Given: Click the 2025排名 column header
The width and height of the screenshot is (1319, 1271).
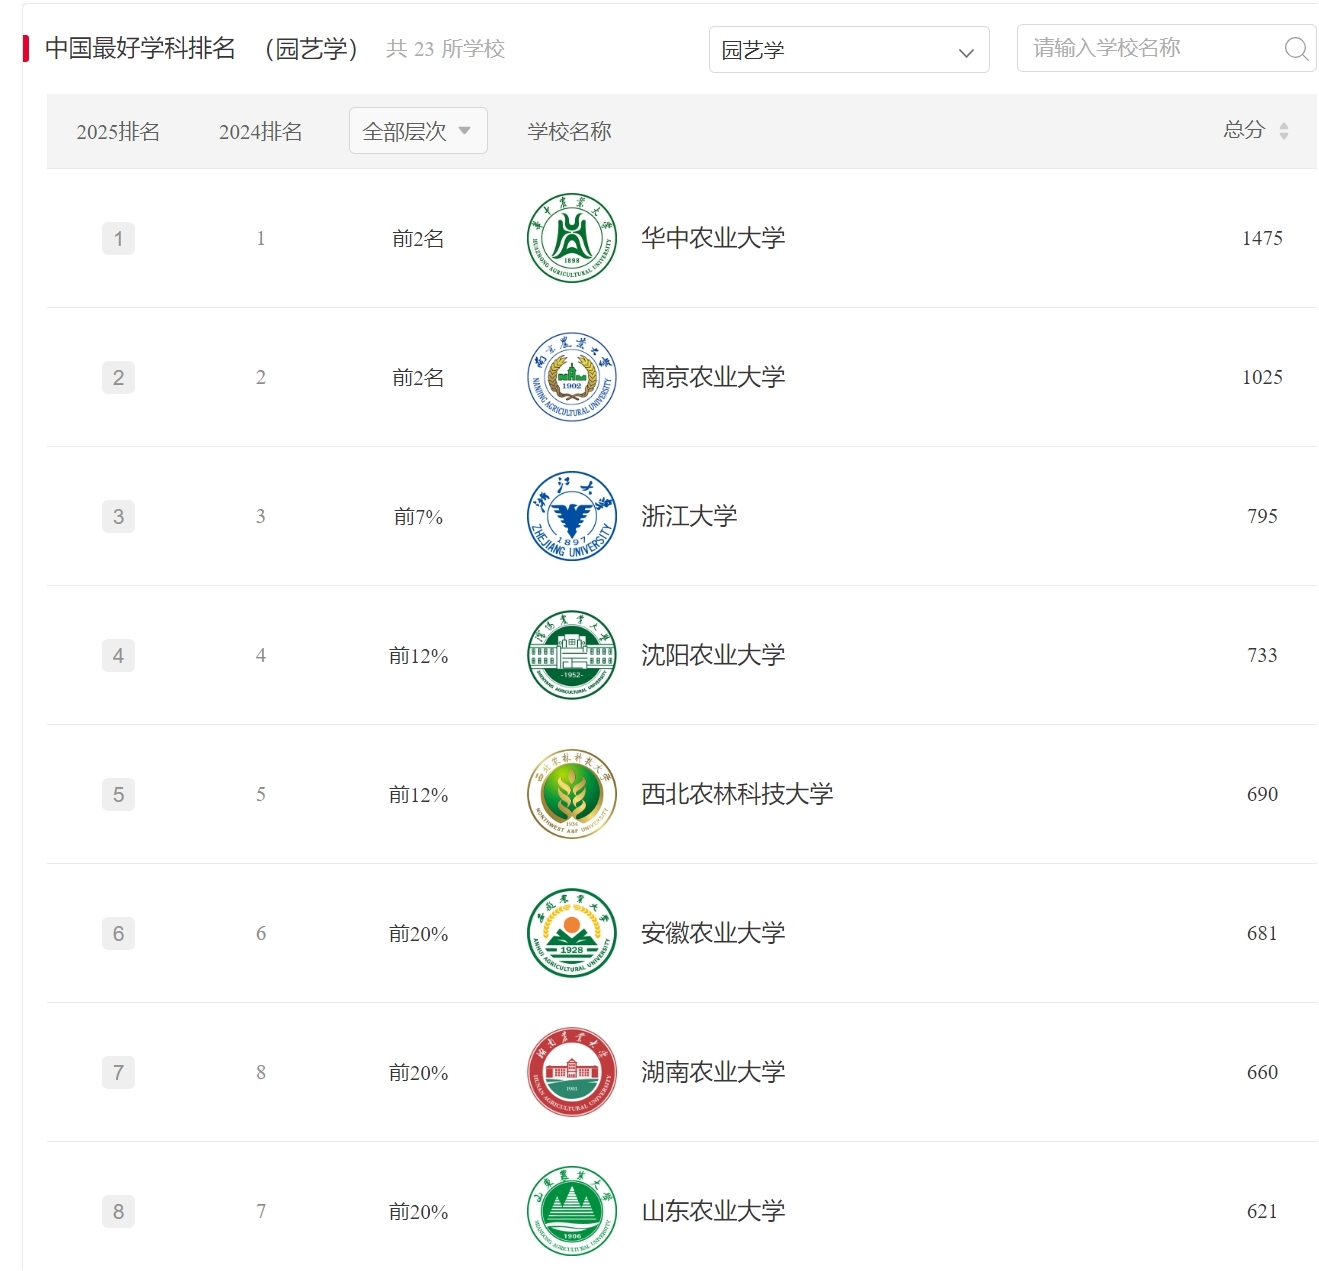Looking at the screenshot, I should pos(118,132).
